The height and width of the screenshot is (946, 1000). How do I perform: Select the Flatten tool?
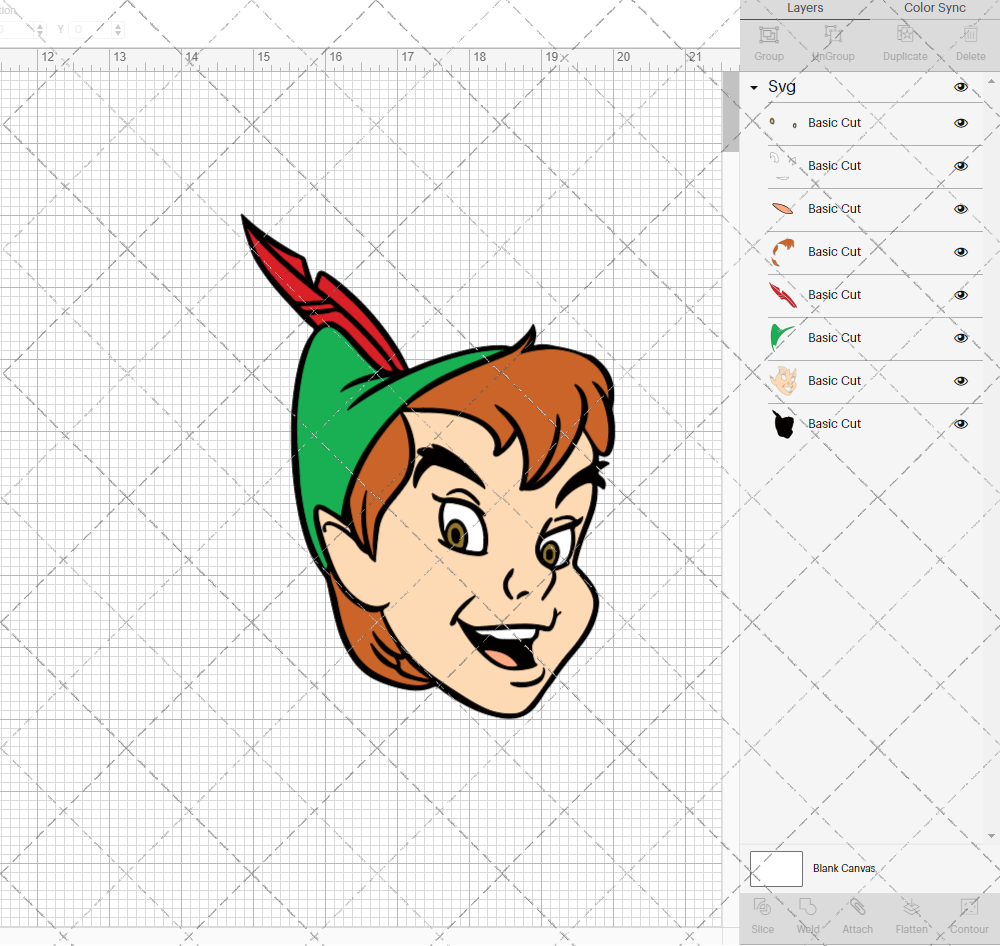910,914
